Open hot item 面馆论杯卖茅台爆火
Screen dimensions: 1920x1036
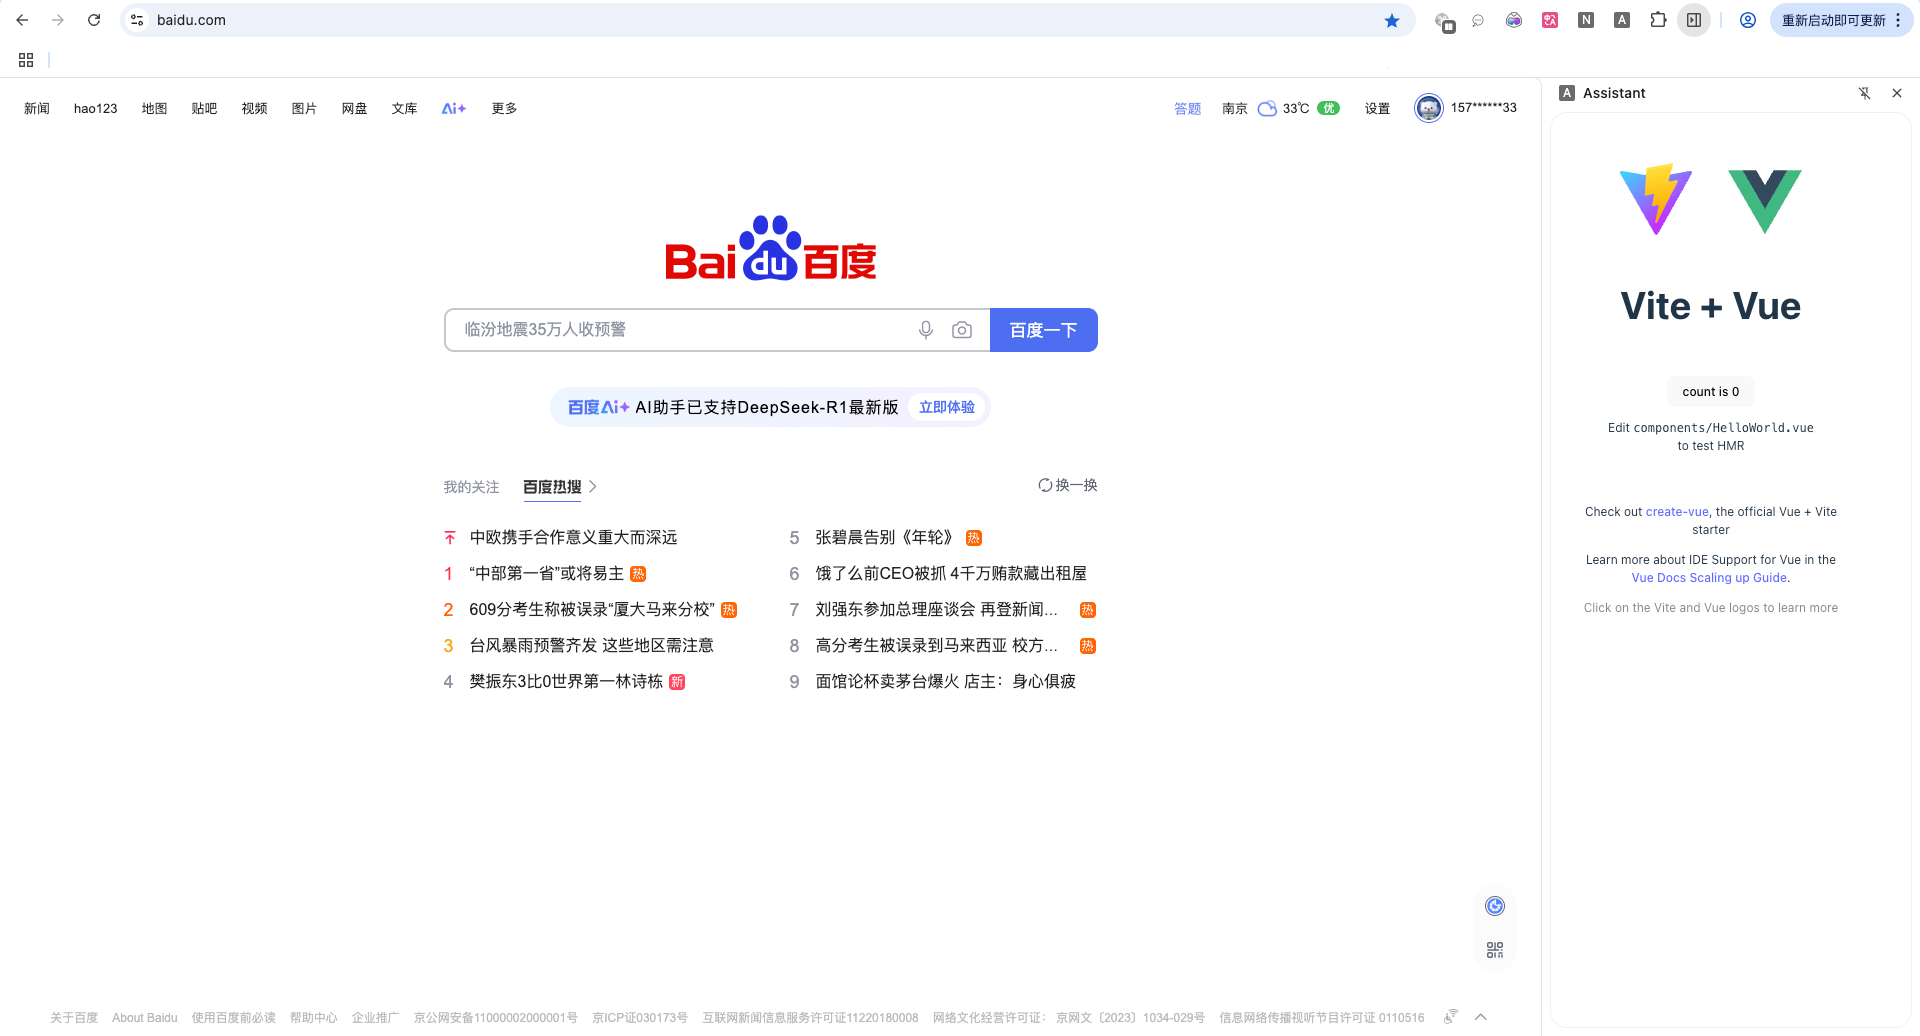[x=945, y=682]
